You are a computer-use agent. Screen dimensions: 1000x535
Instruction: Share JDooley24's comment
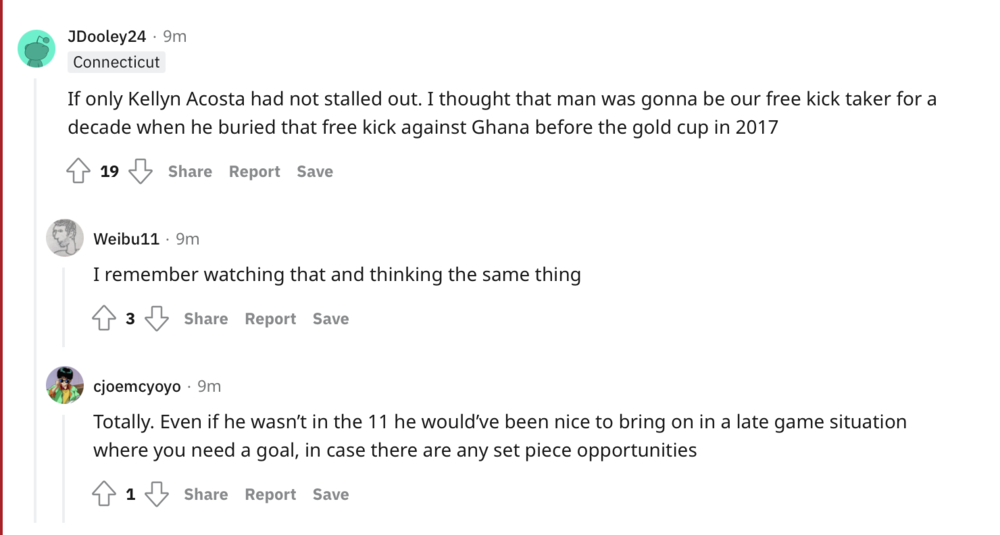(x=190, y=172)
